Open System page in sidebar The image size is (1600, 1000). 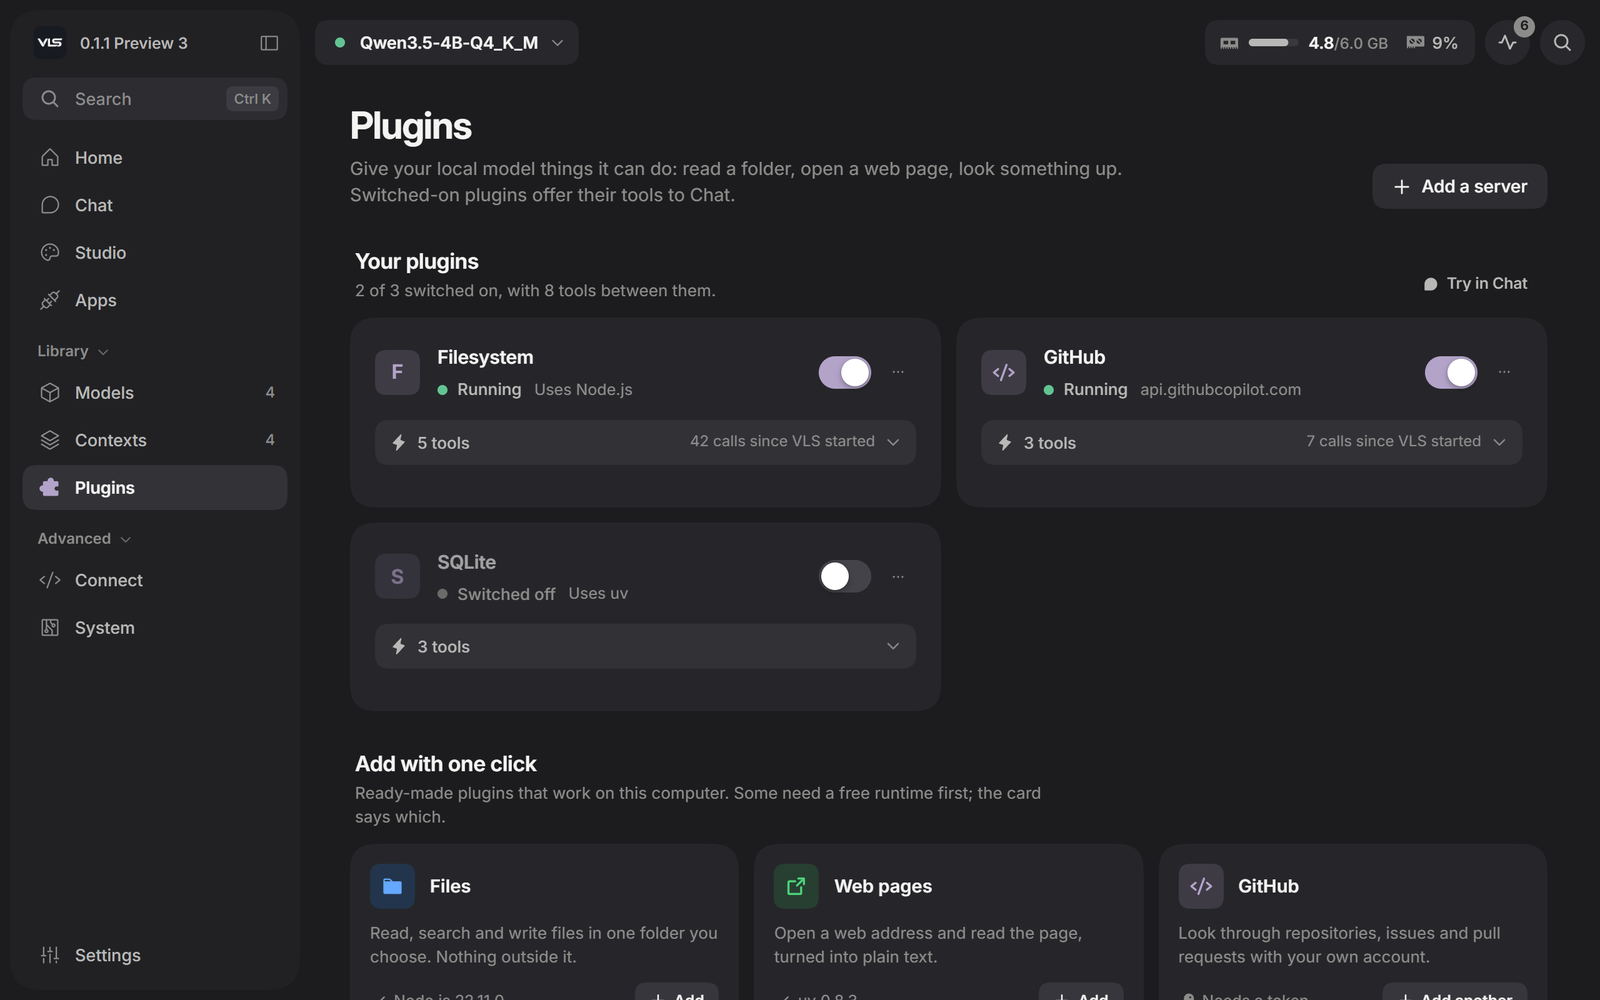tap(155, 628)
